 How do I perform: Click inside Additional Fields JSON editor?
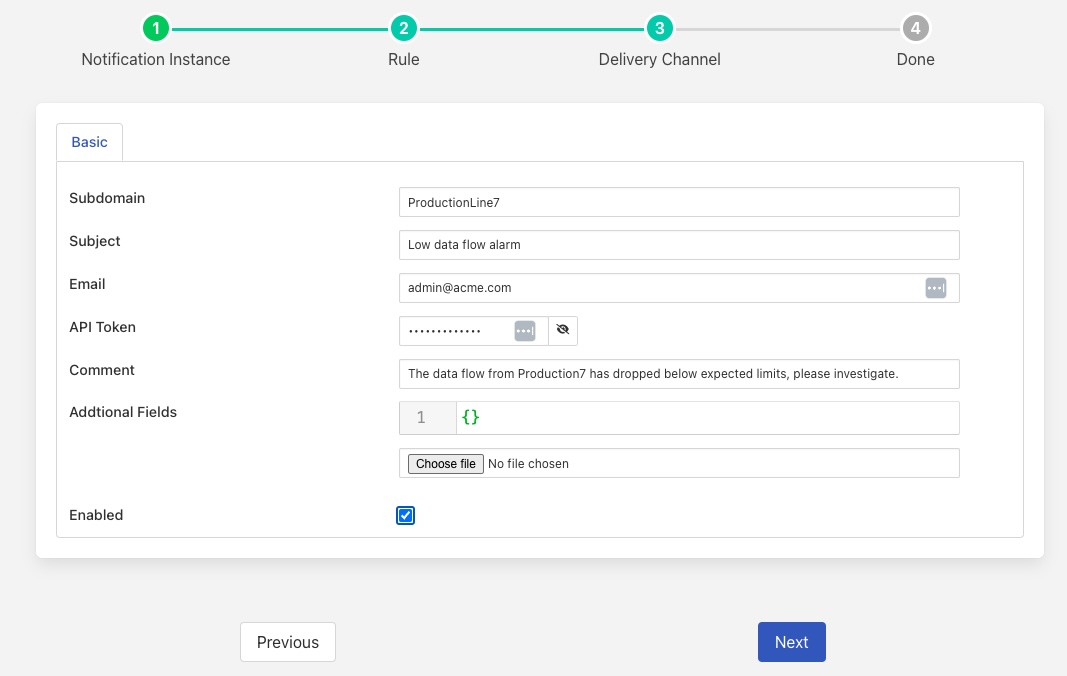pyautogui.click(x=706, y=418)
